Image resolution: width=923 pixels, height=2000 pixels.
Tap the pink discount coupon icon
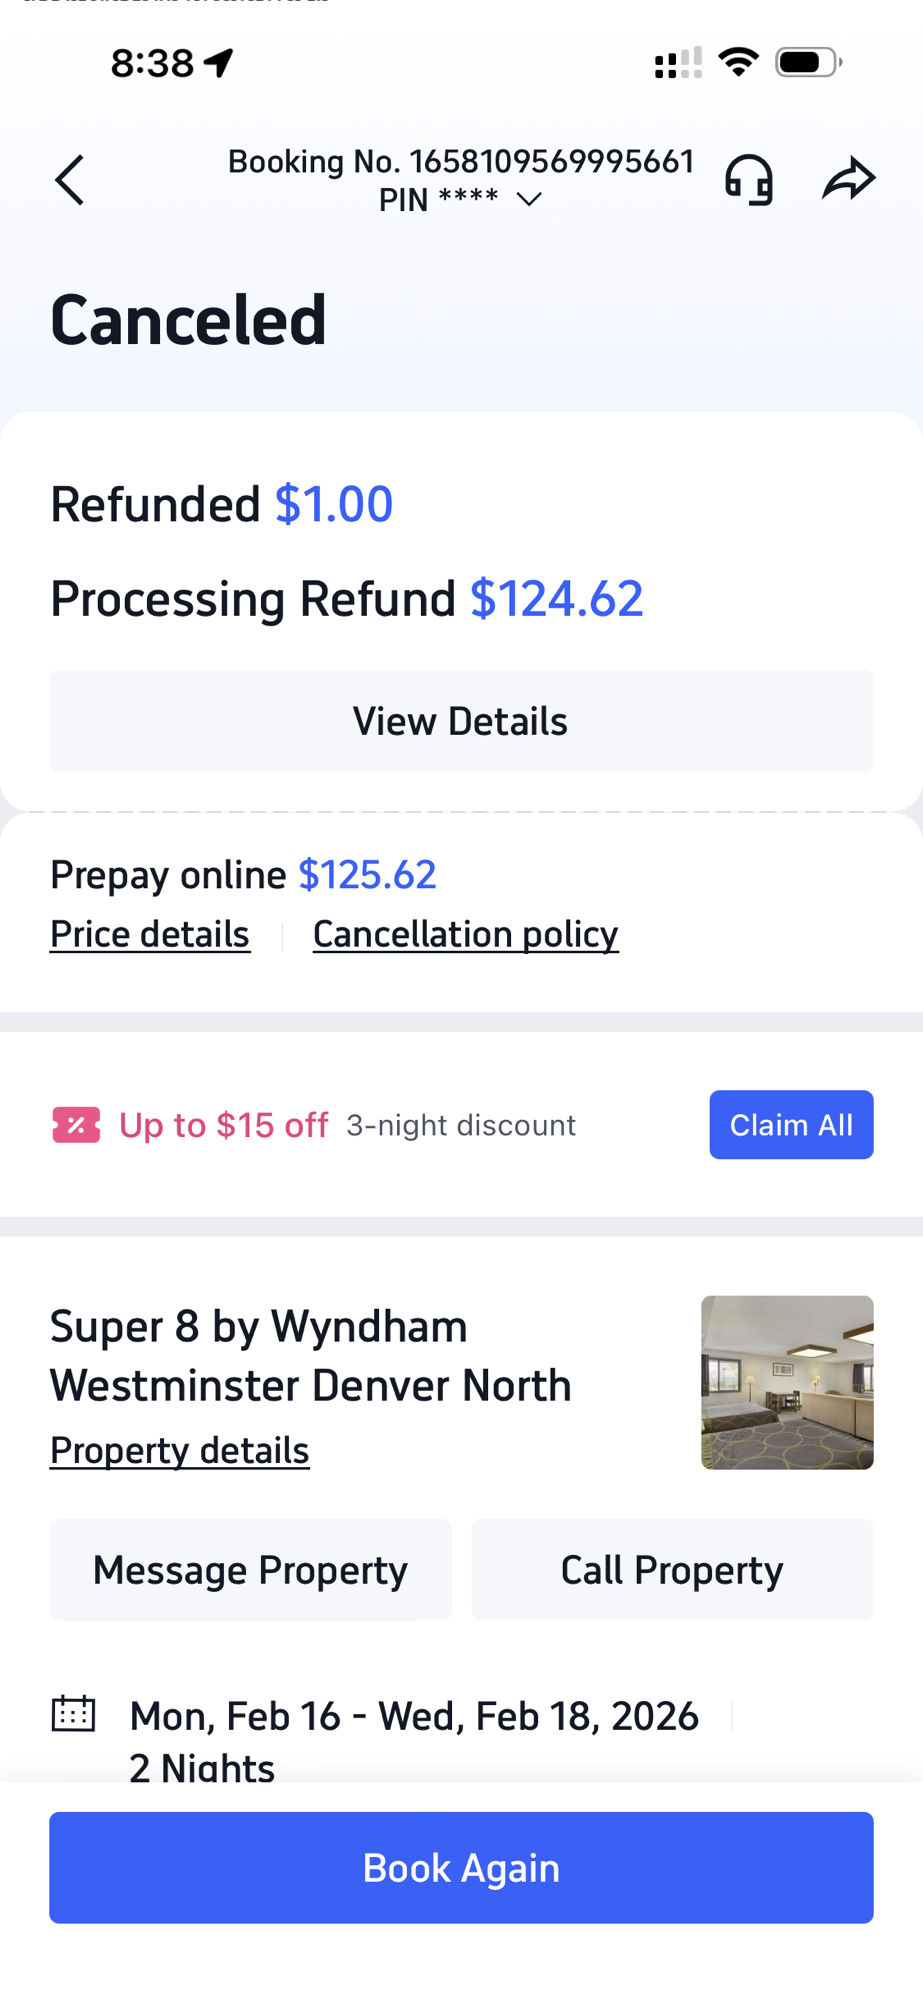point(76,1125)
